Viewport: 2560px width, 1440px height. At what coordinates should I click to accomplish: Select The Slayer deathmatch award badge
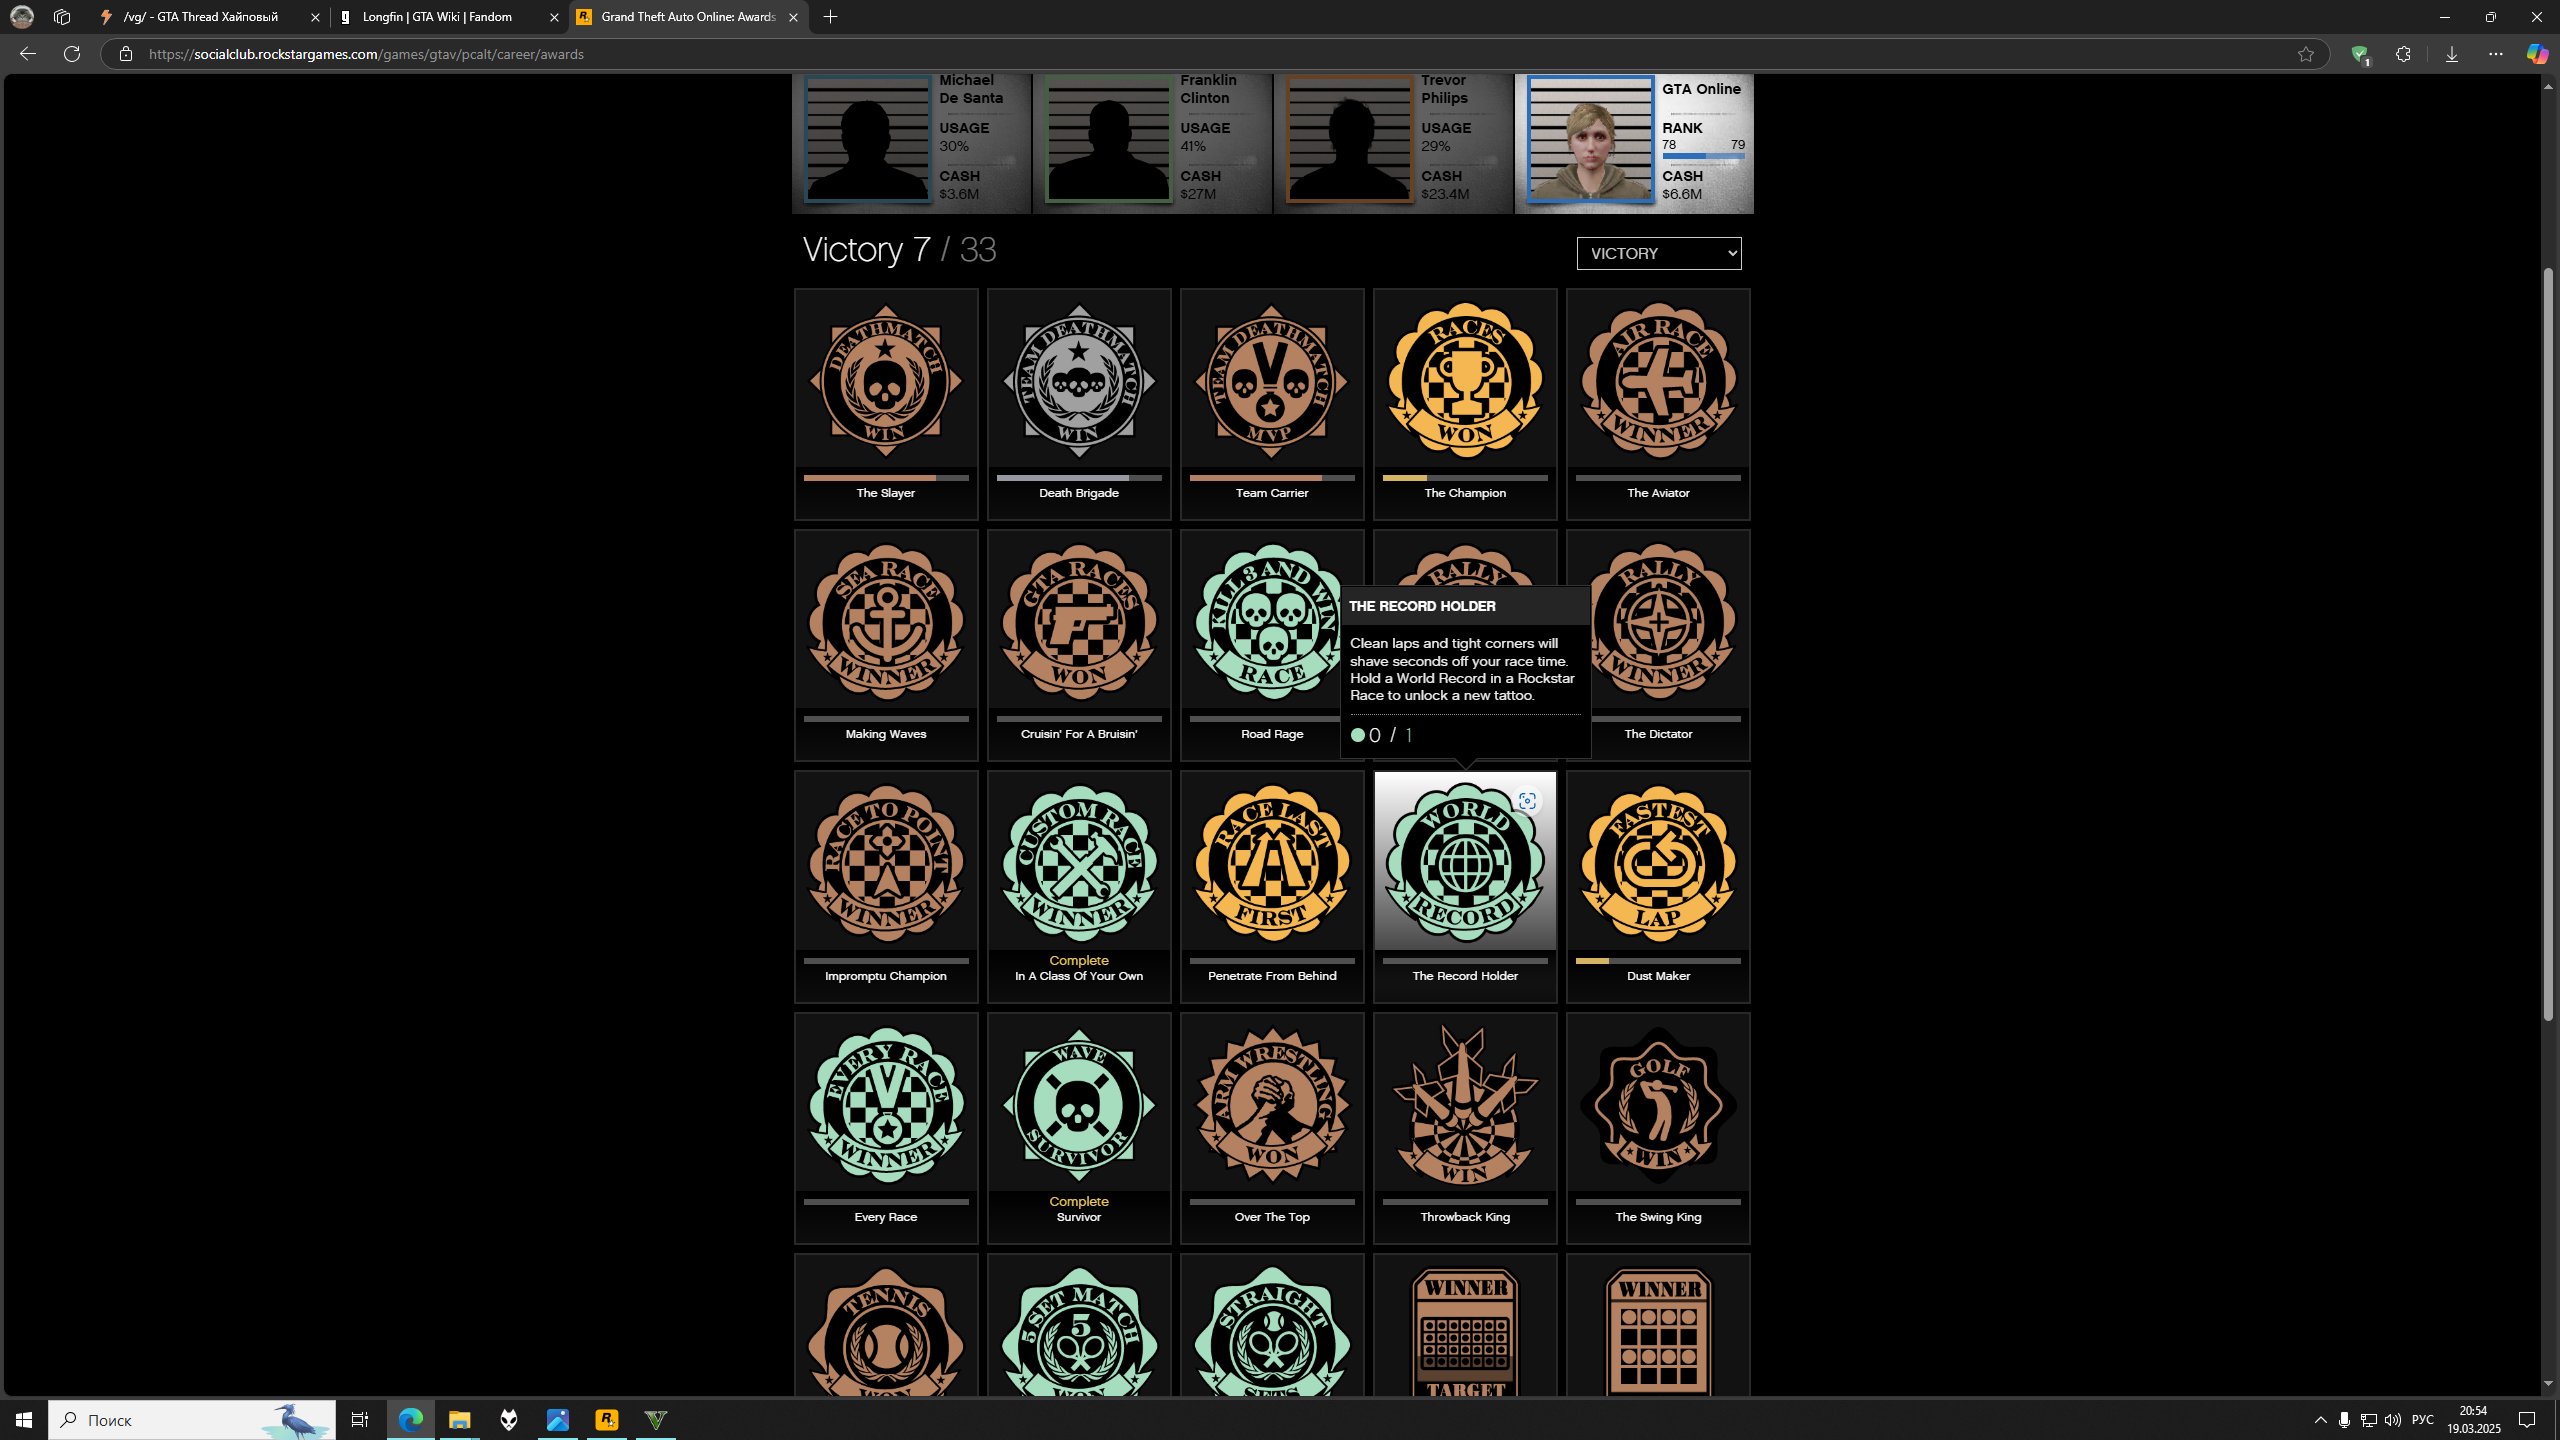tap(885, 381)
